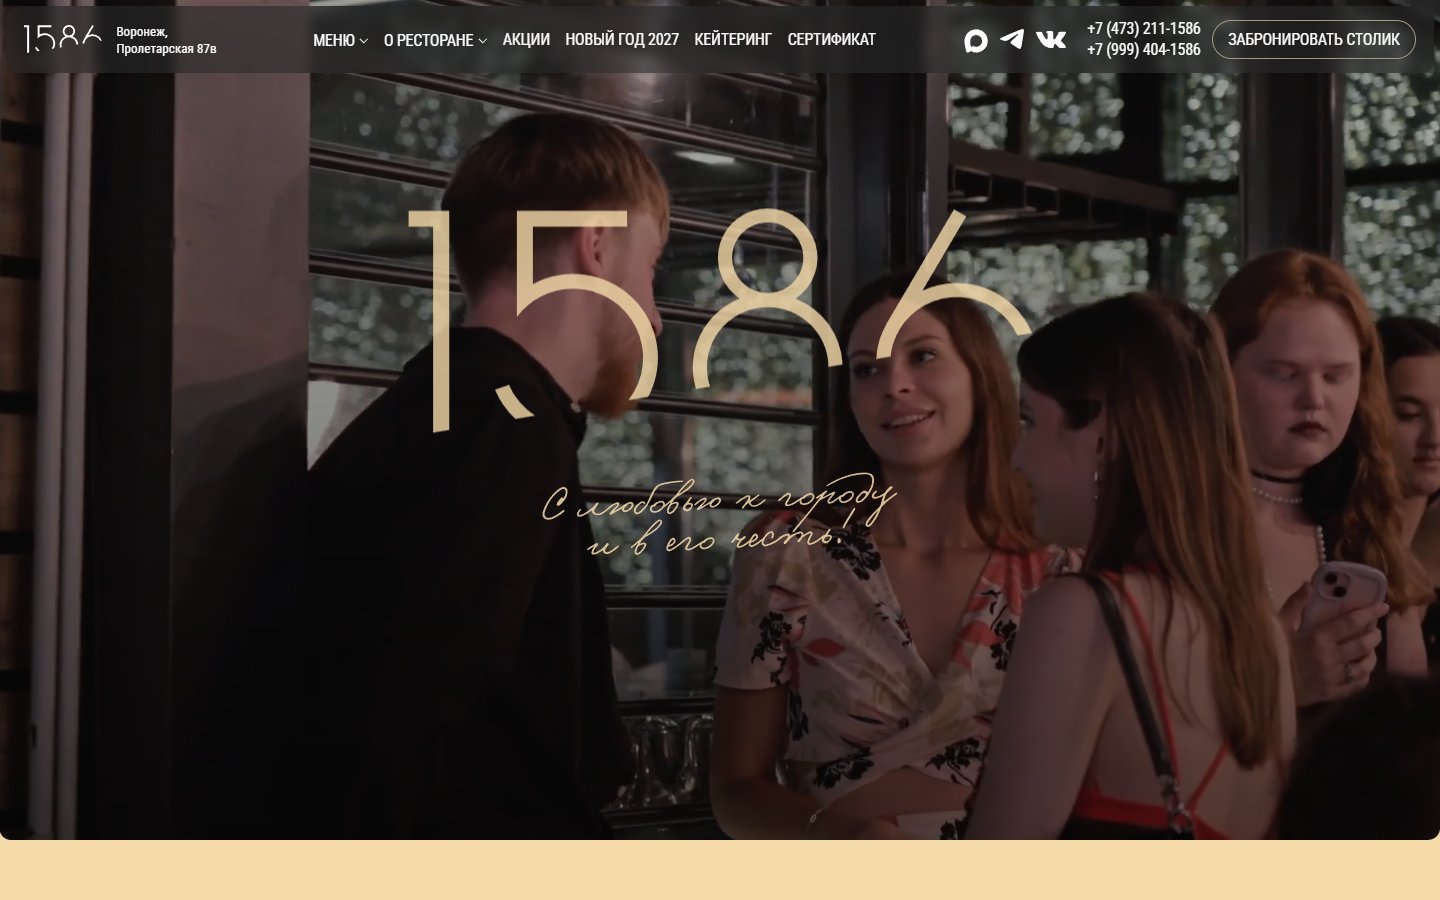Image resolution: width=1440 pixels, height=900 pixels.
Task: Expand the chevron next to О РЕСТОРАНЕ
Action: [x=483, y=41]
